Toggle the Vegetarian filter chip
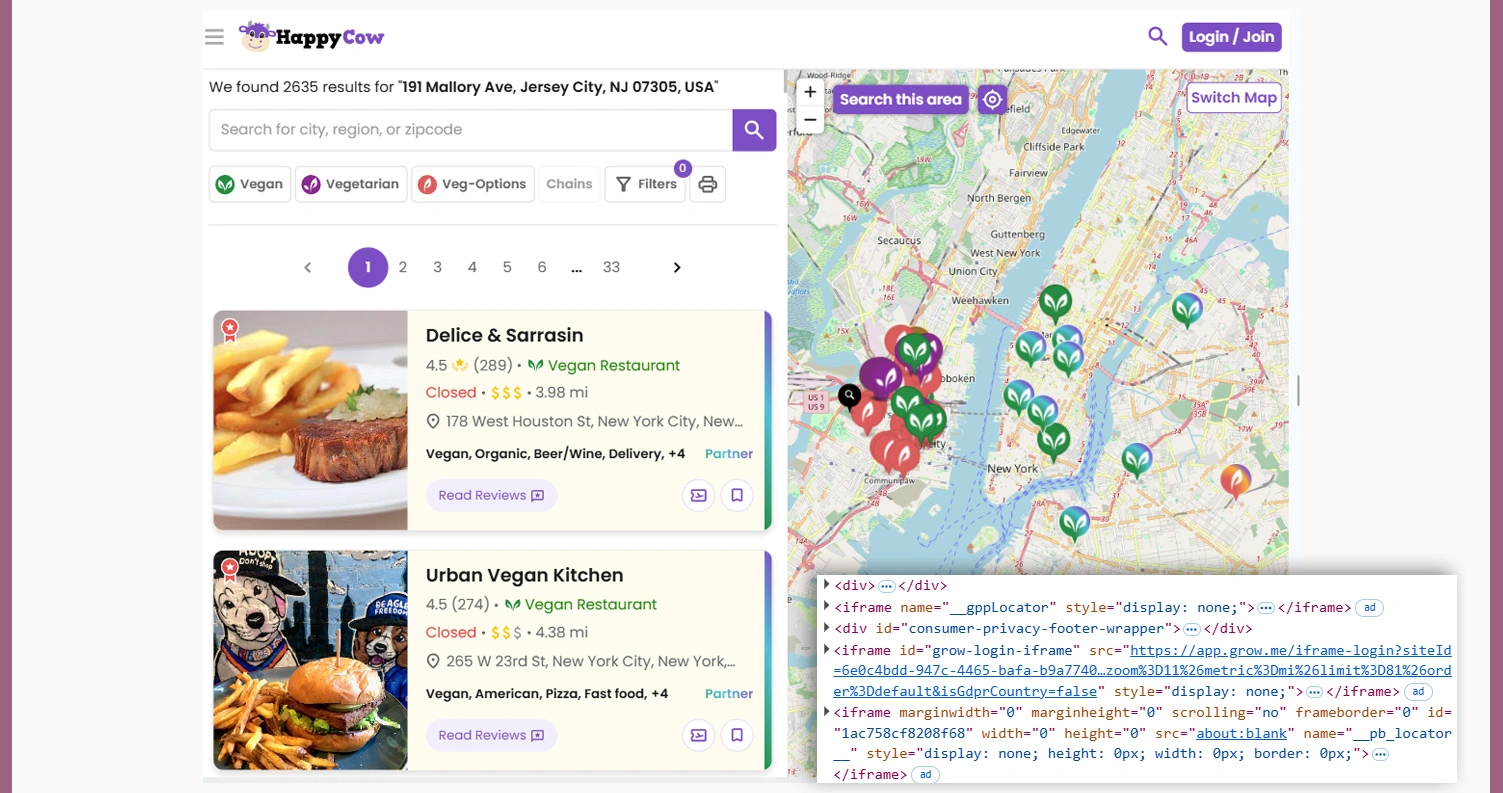This screenshot has width=1503, height=793. [x=351, y=184]
